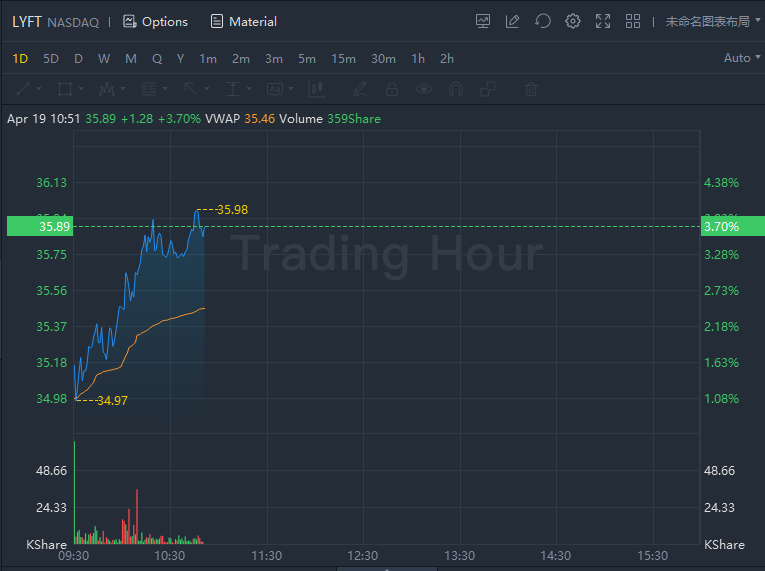Open chart settings gear icon

572,21
